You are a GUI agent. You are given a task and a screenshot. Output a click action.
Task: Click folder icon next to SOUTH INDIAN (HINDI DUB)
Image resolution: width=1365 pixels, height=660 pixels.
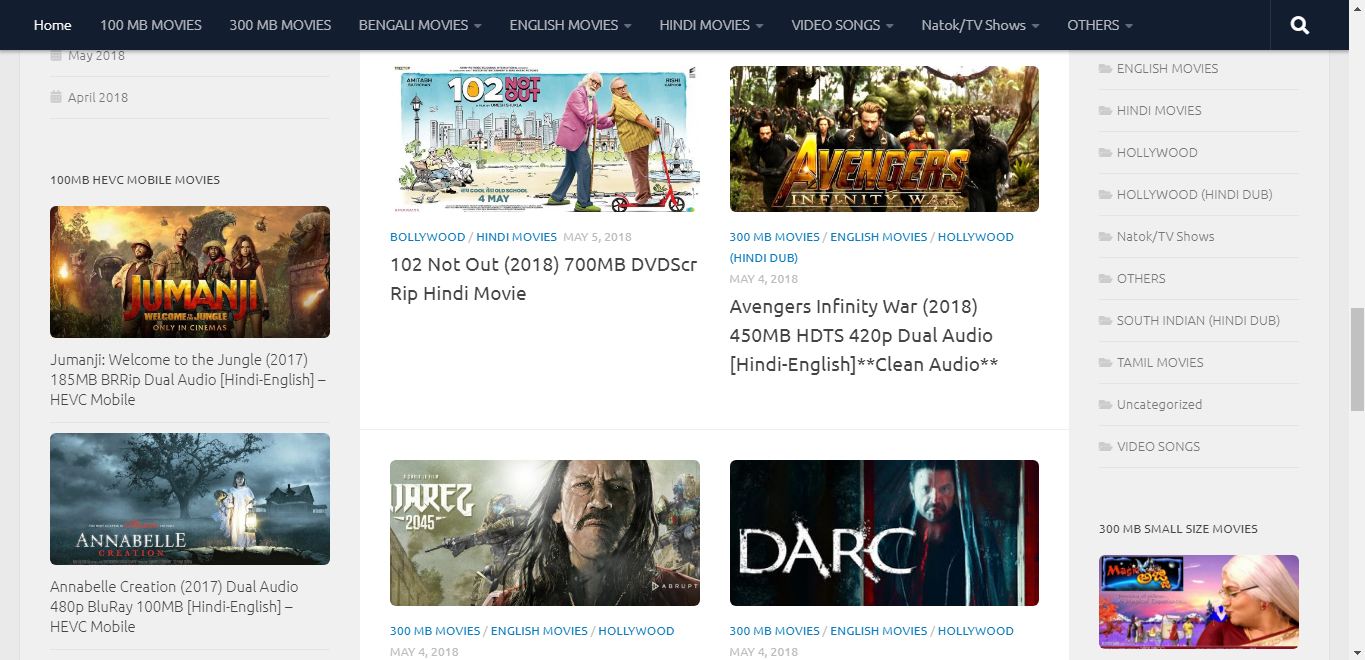tap(1107, 320)
